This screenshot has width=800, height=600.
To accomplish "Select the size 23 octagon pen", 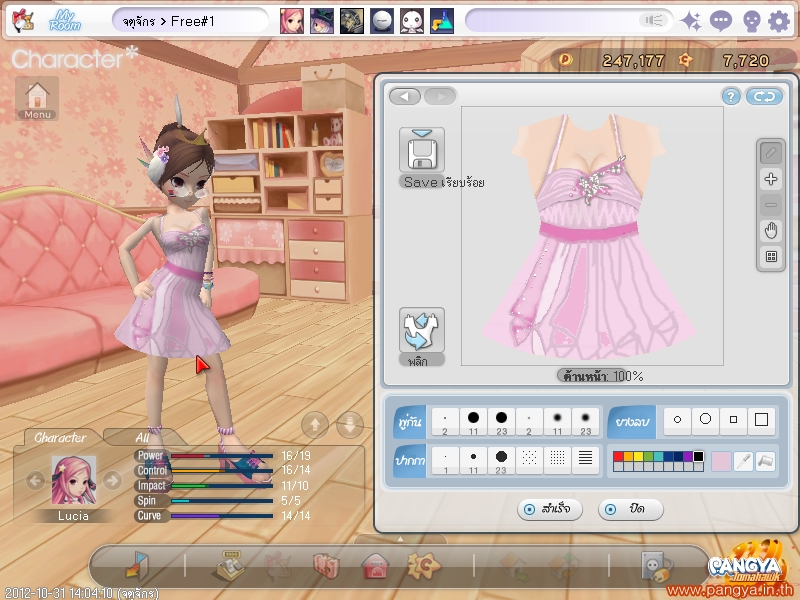I will (x=502, y=461).
